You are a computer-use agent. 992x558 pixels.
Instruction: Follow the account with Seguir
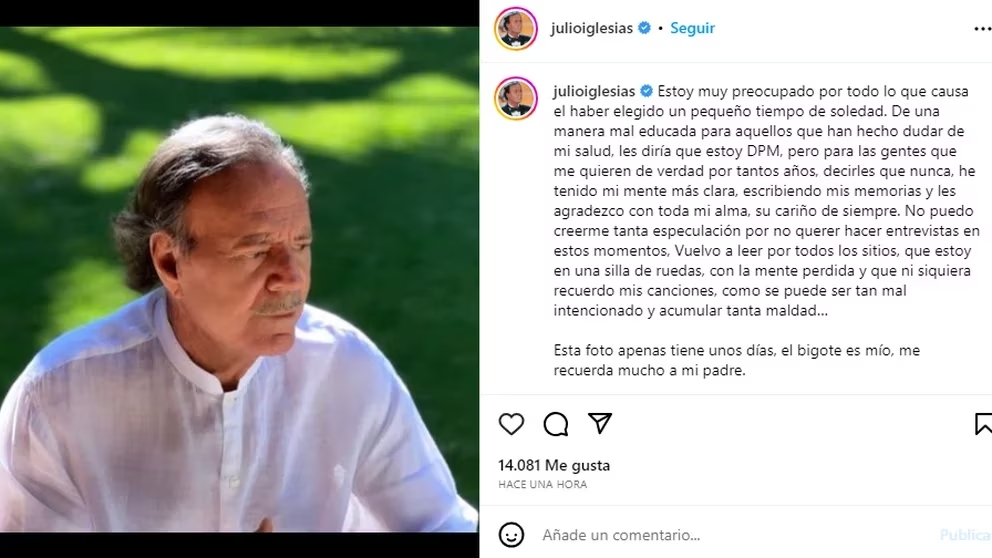point(692,28)
